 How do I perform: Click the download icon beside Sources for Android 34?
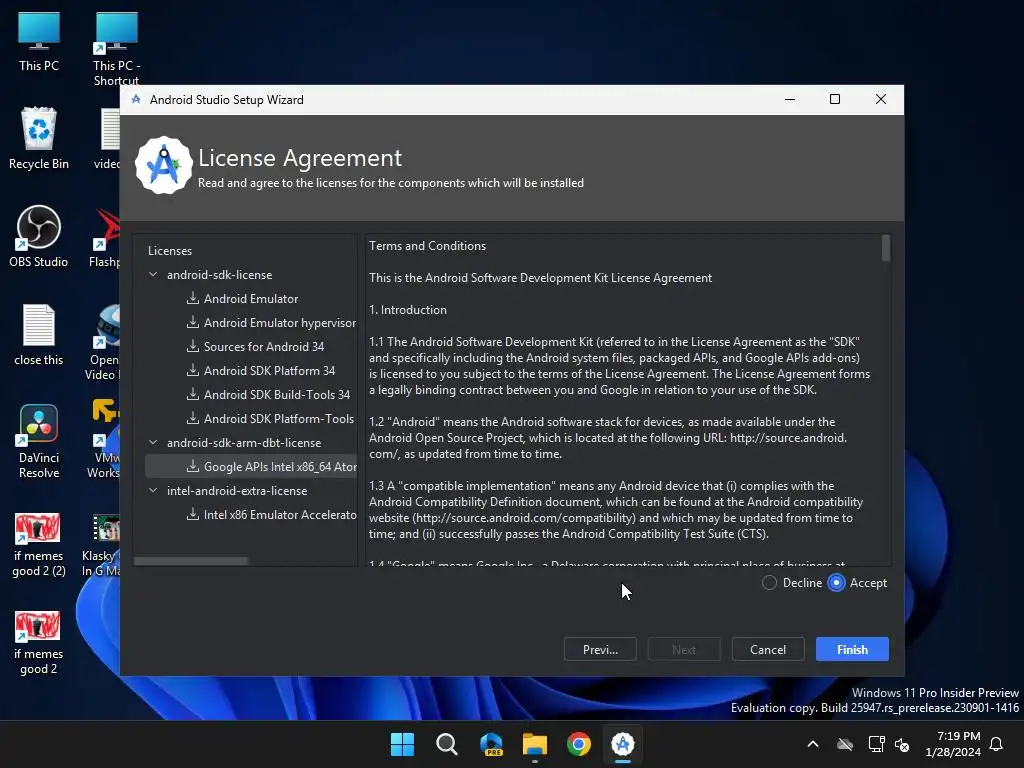pos(193,346)
